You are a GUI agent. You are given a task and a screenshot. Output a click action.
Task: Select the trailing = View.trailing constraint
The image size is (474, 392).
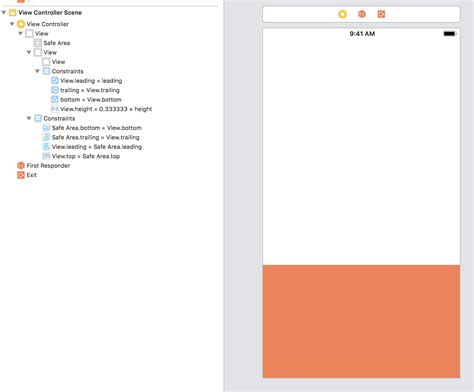90,90
